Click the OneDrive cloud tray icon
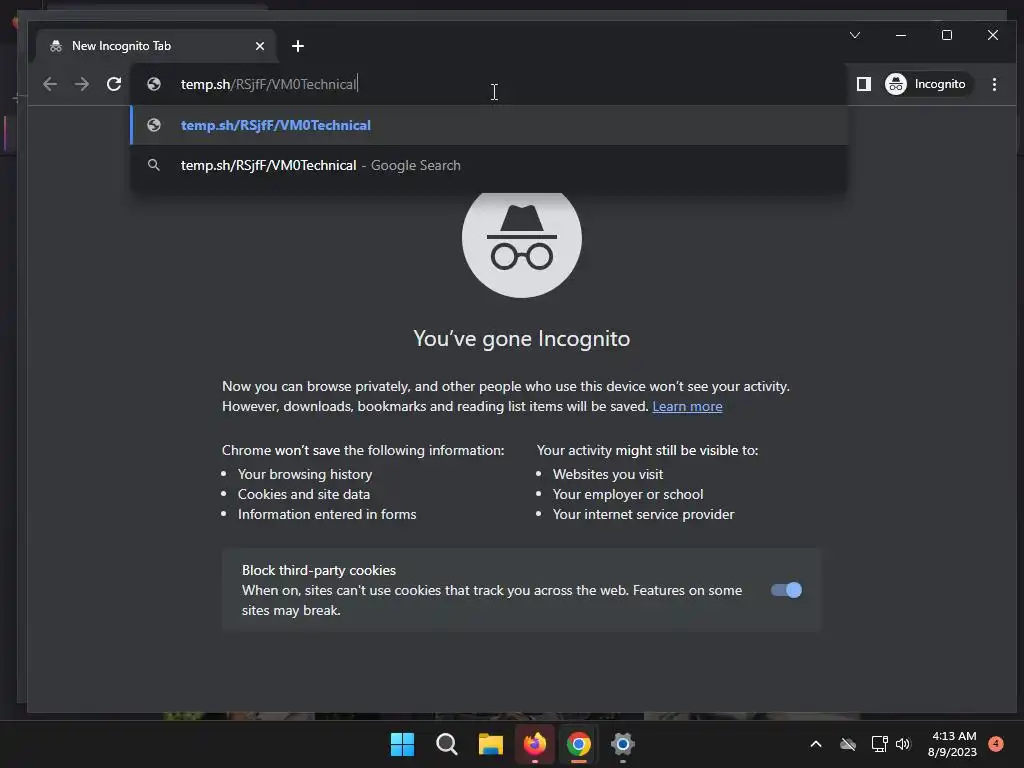The height and width of the screenshot is (768, 1024). [848, 744]
